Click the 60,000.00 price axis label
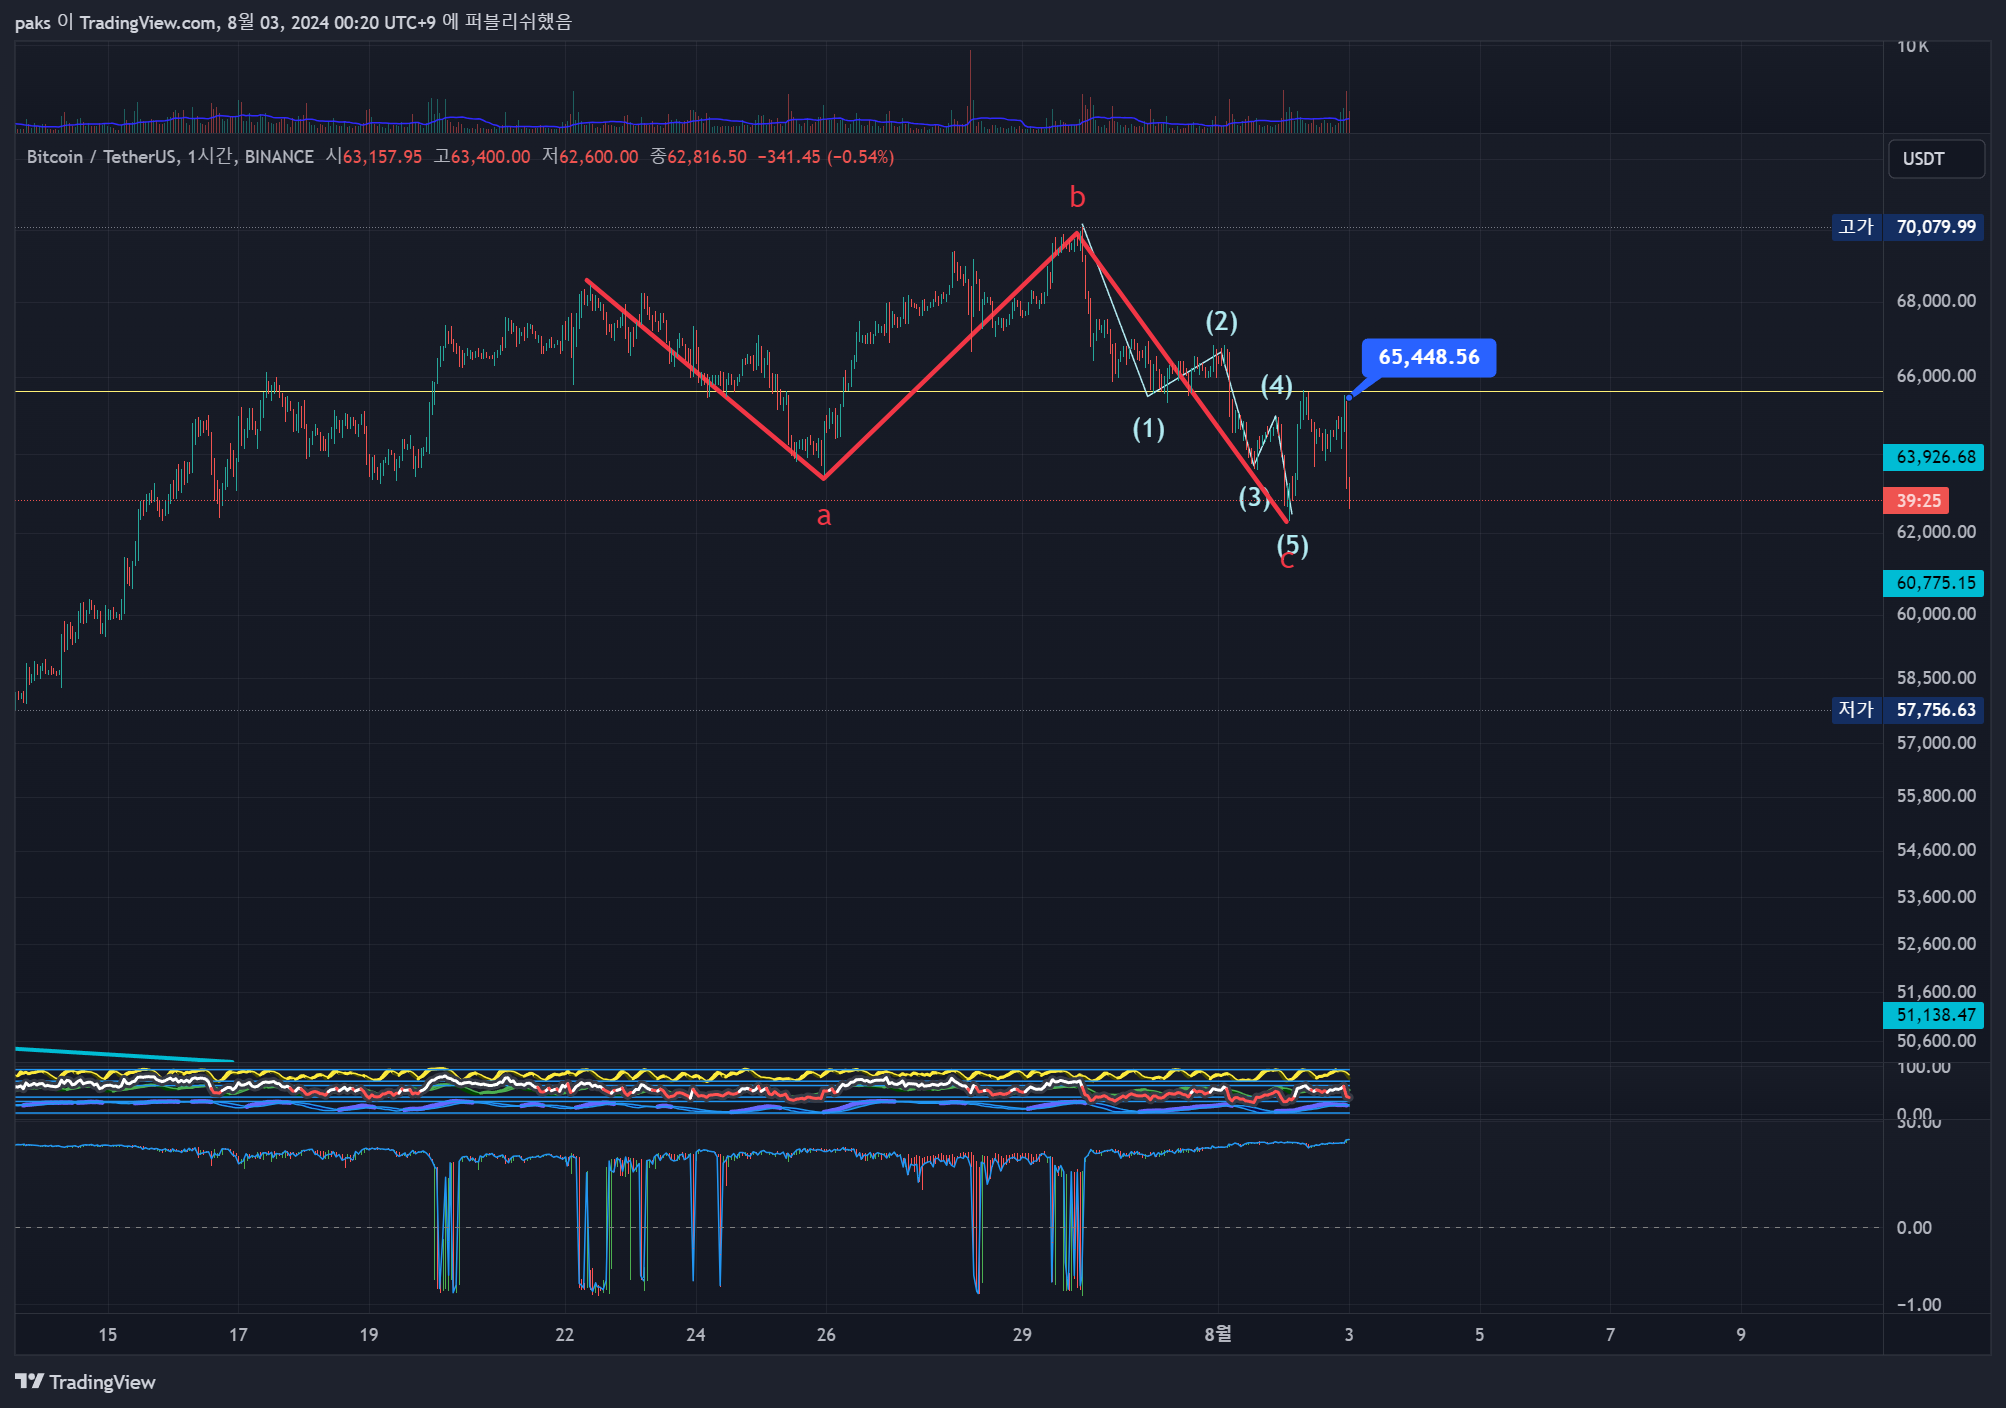 coord(1936,614)
